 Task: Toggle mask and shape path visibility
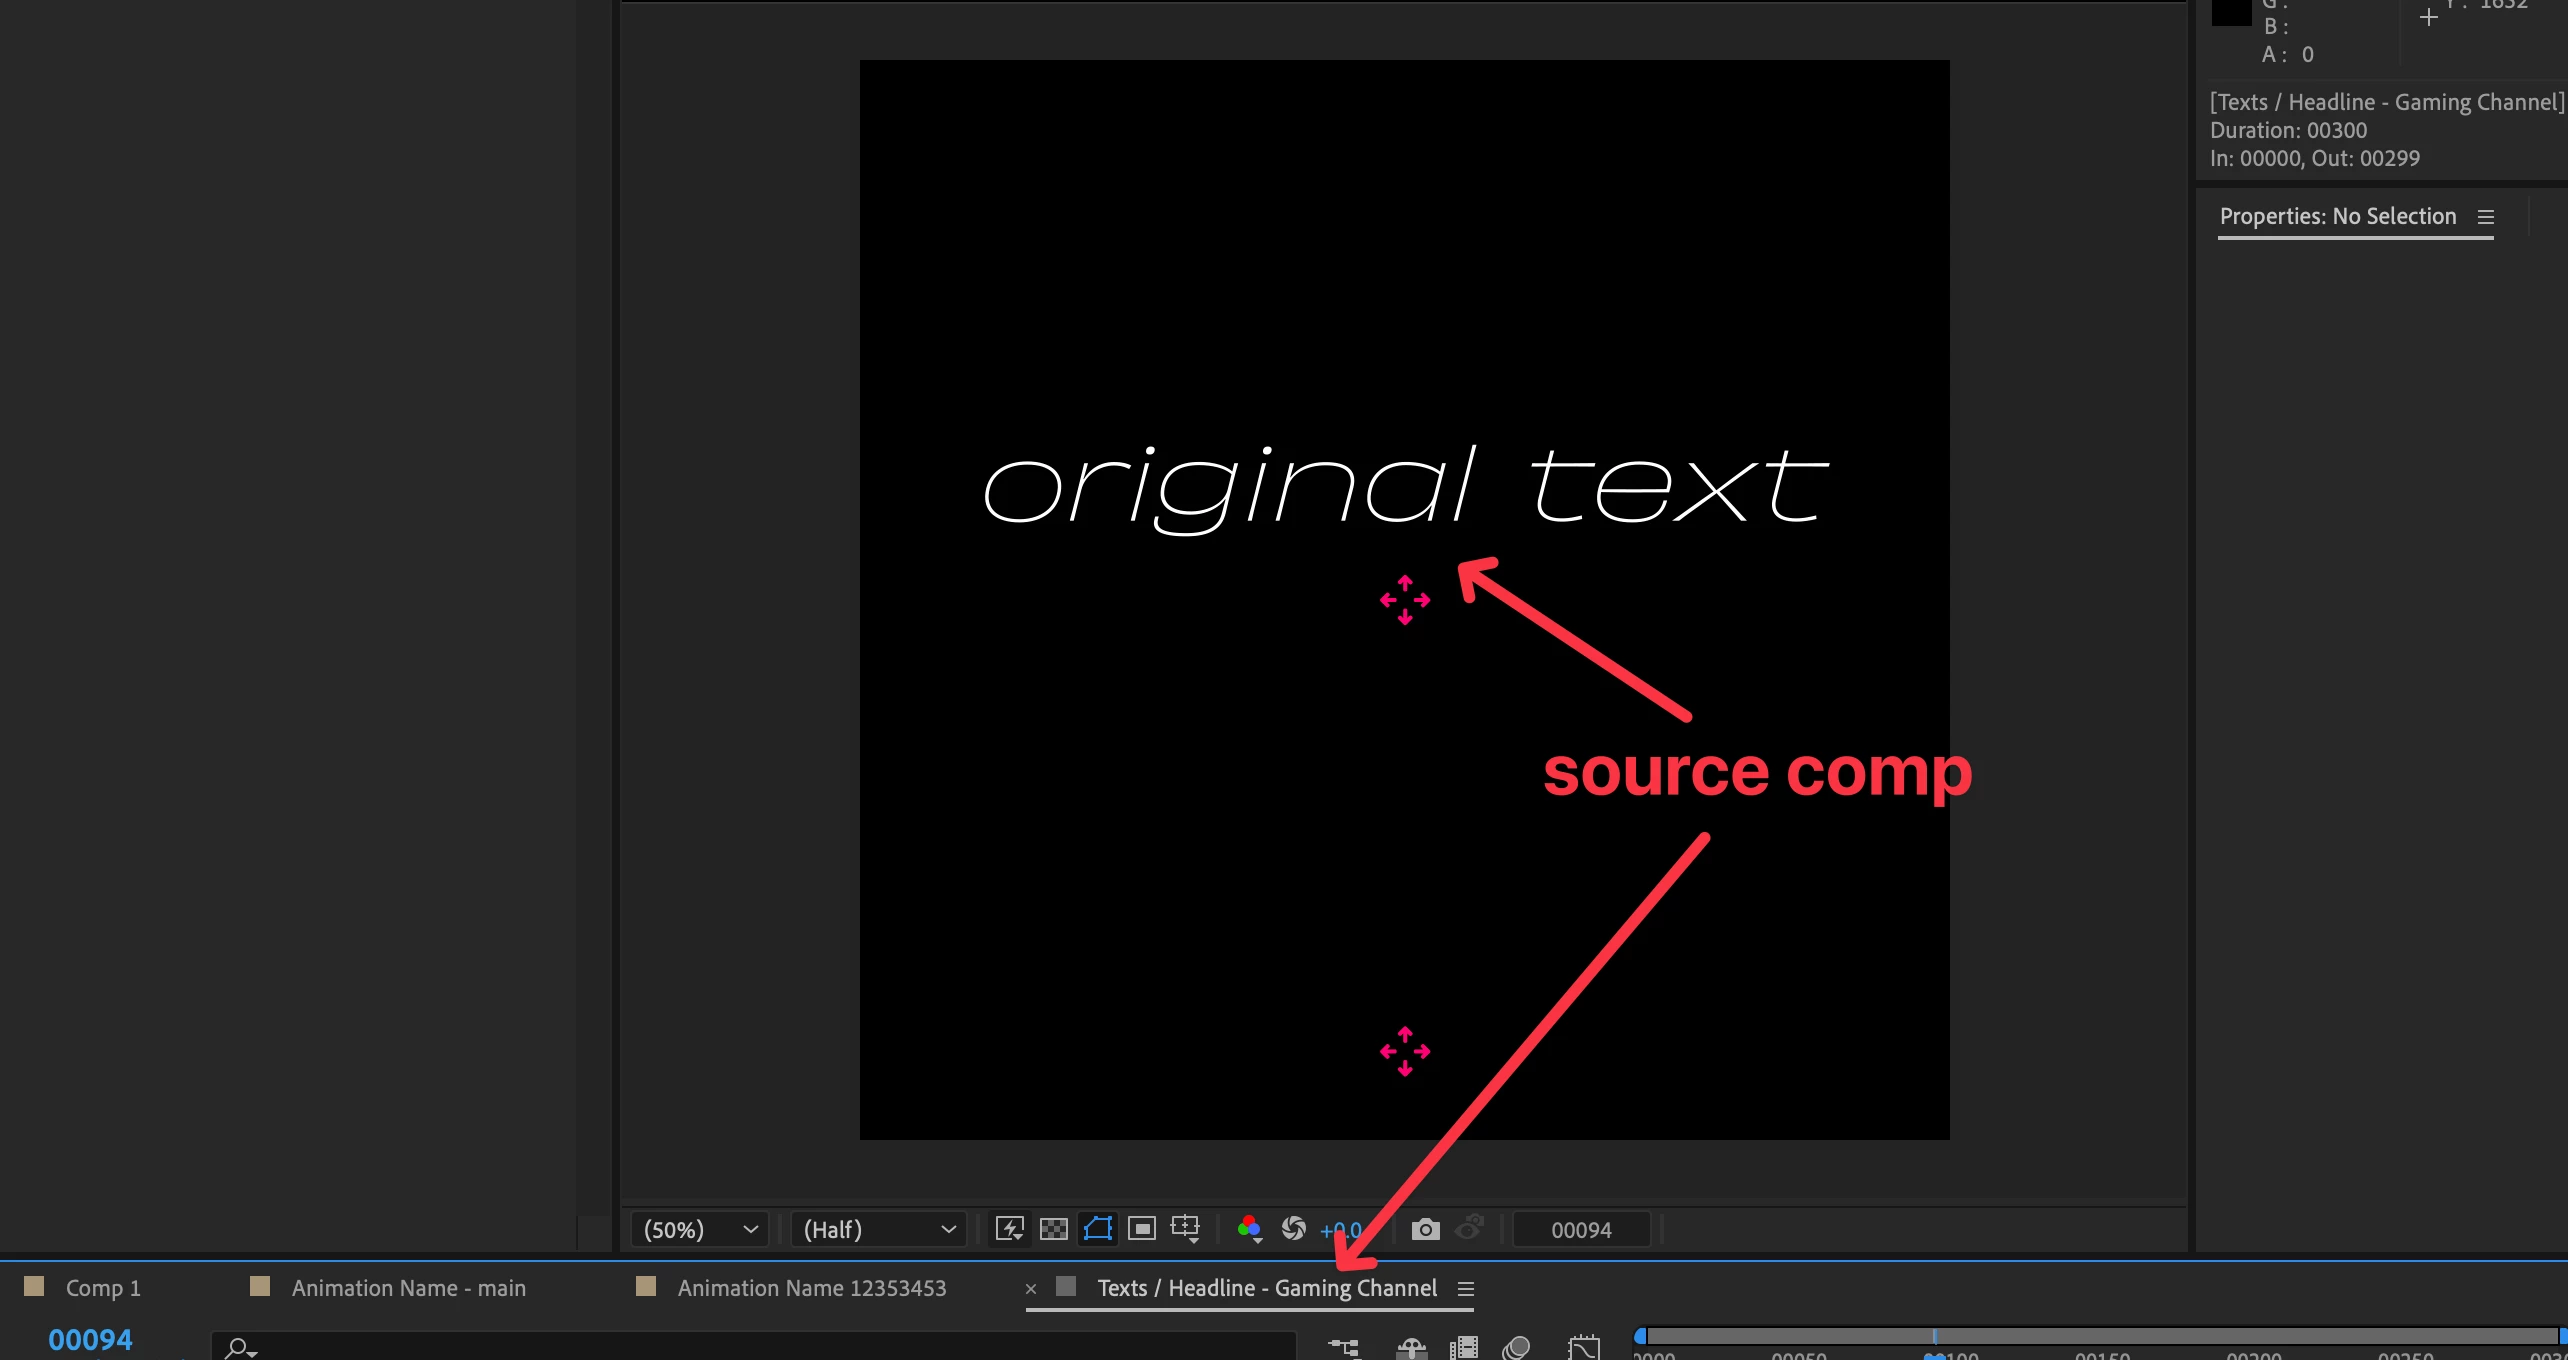1098,1229
